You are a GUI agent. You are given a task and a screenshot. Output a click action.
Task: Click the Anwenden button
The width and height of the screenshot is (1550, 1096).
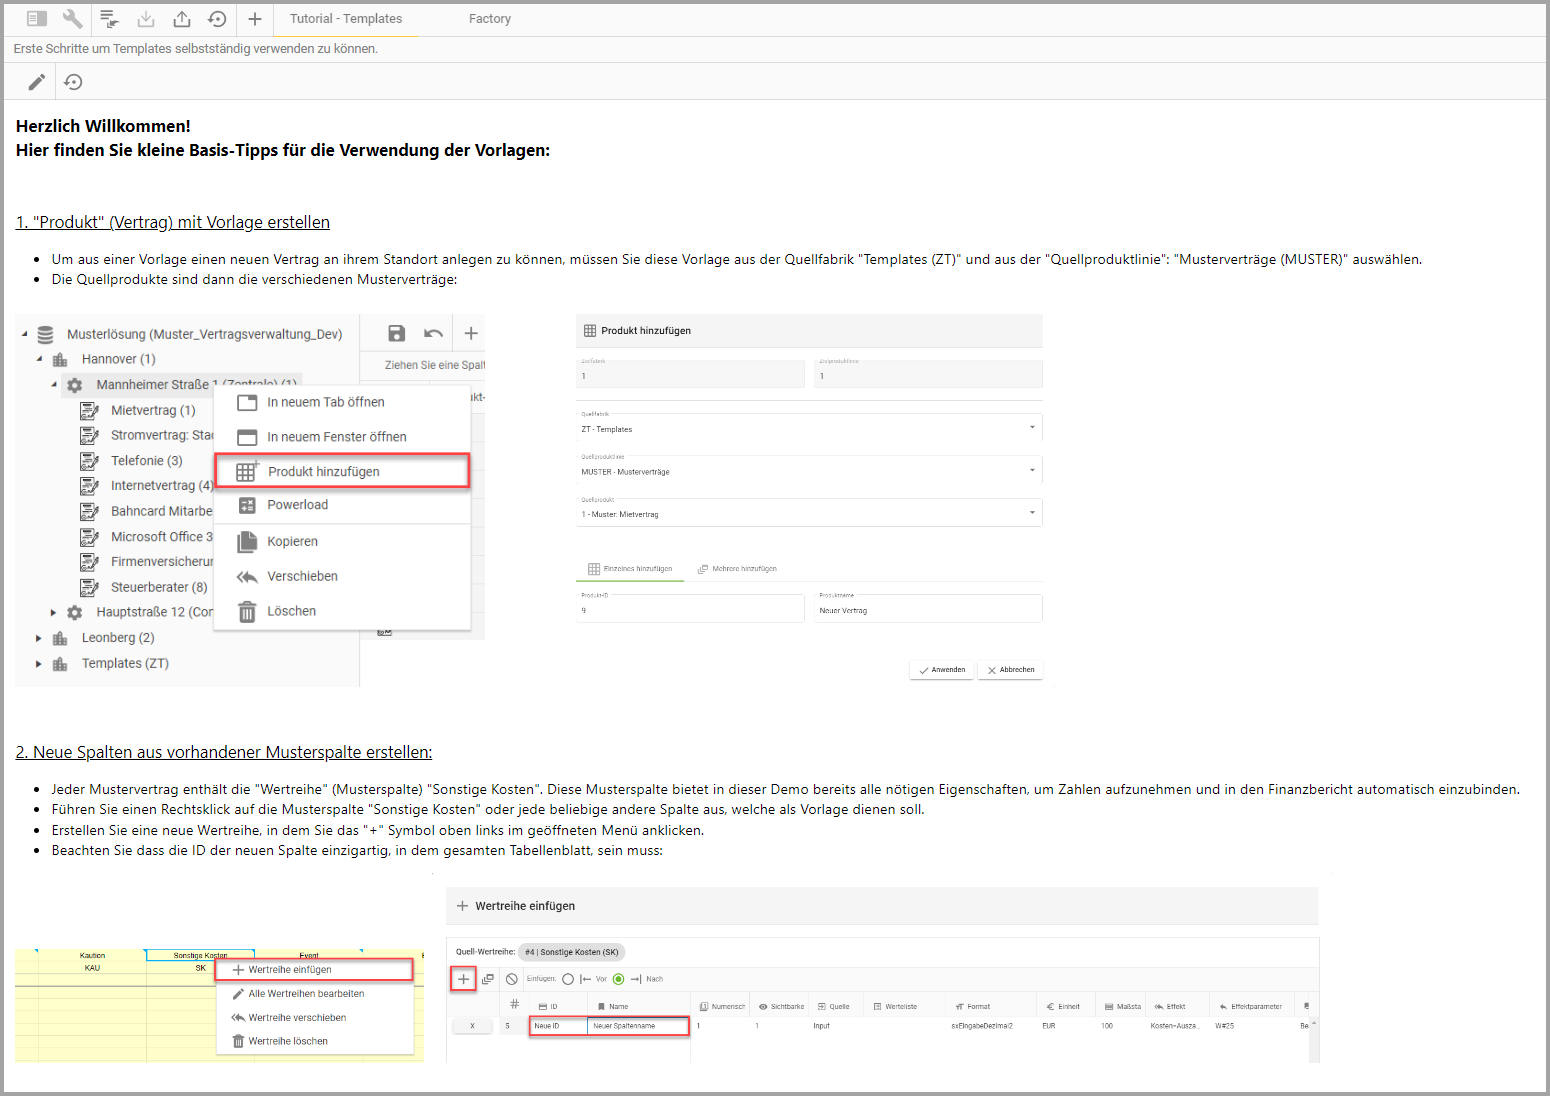942,670
